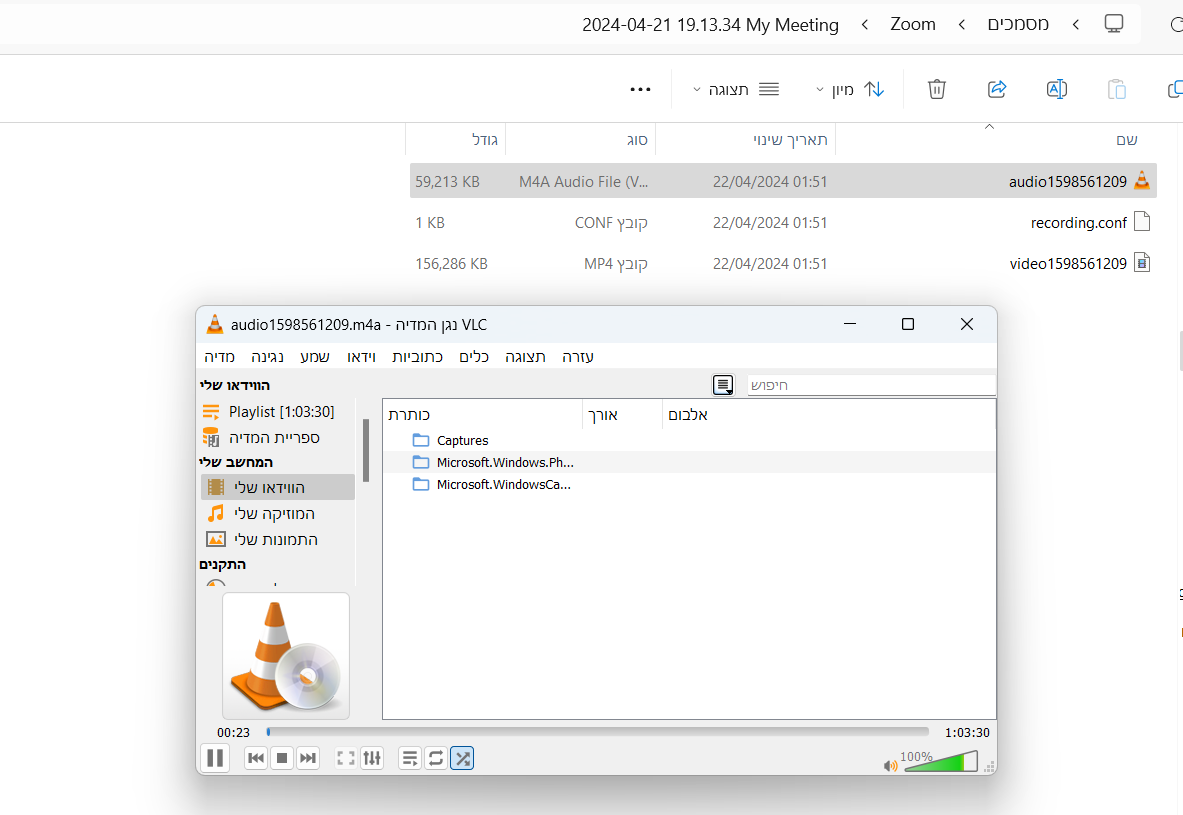Image resolution: width=1183 pixels, height=815 pixels.
Task: Open extended settings equalizer icon
Action: (372, 758)
